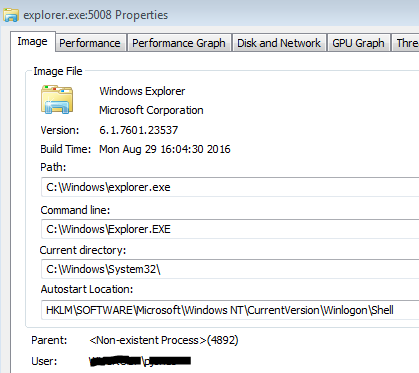The height and width of the screenshot is (373, 419).
Task: Click the Path: label
Action: point(53,167)
